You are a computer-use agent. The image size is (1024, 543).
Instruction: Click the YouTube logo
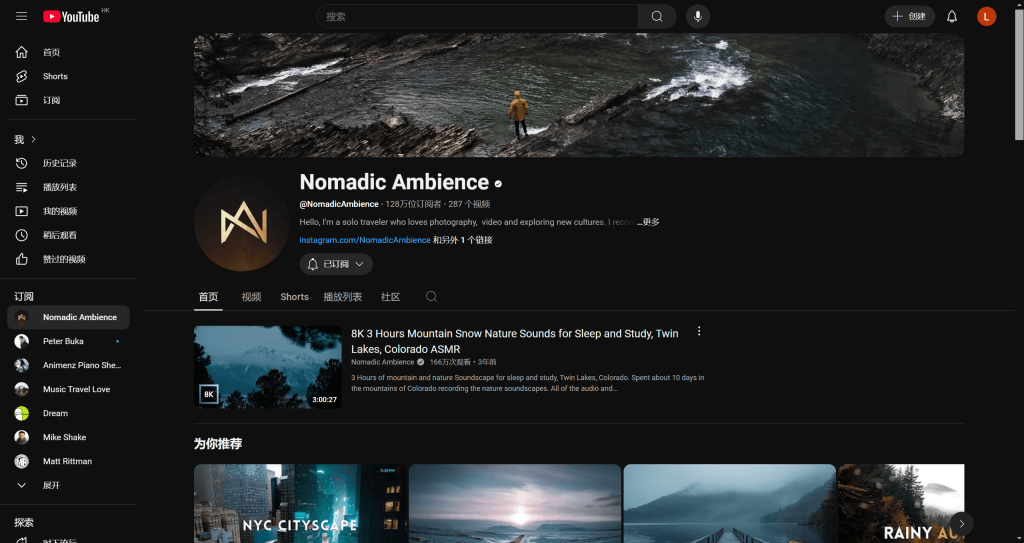(x=72, y=17)
